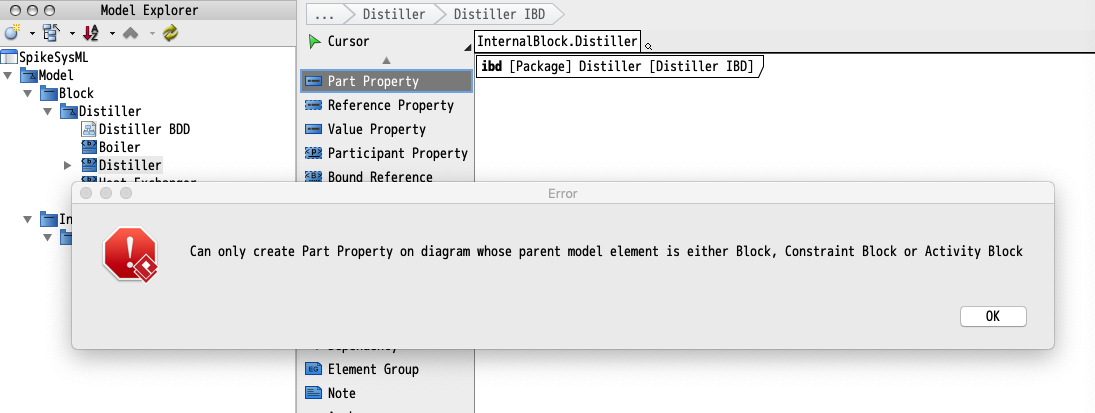Click sort A-Z icon in Model Explorer
The image size is (1095, 413).
[x=91, y=32]
